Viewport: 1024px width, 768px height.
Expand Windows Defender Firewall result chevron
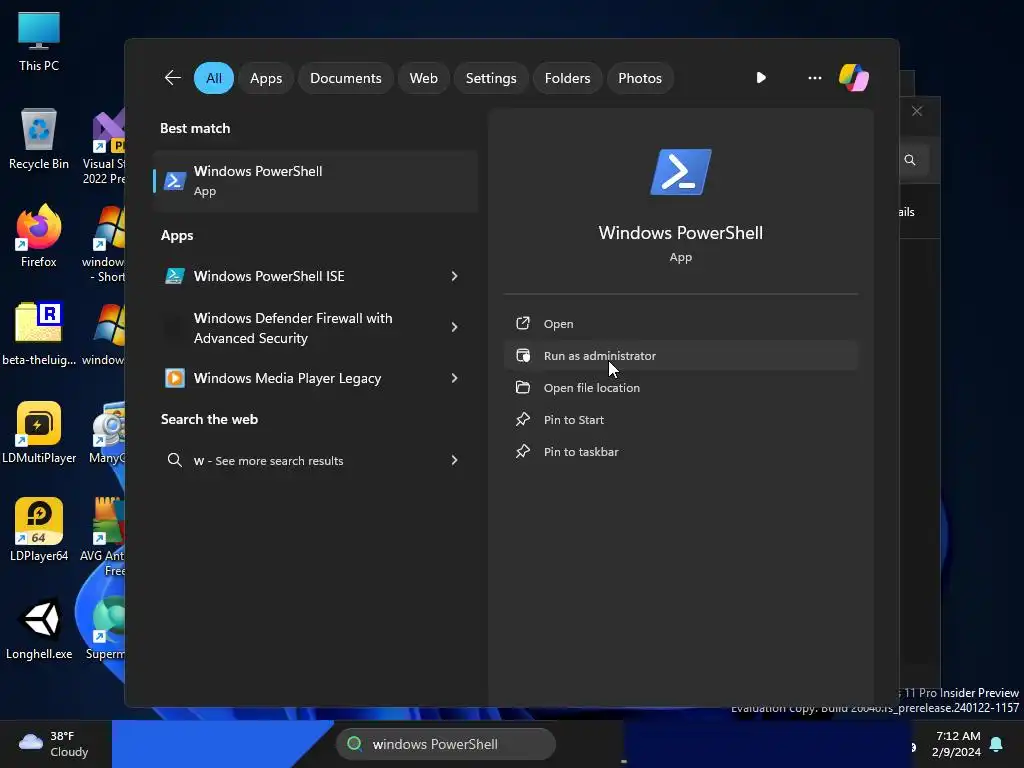pyautogui.click(x=455, y=327)
